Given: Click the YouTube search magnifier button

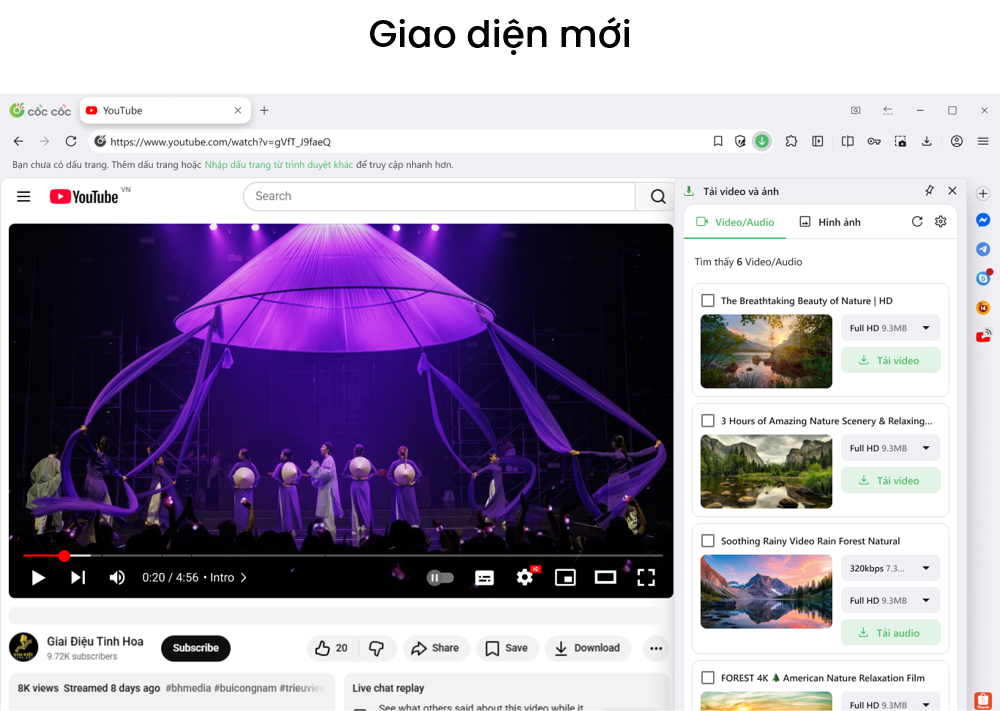Looking at the screenshot, I should (x=658, y=196).
